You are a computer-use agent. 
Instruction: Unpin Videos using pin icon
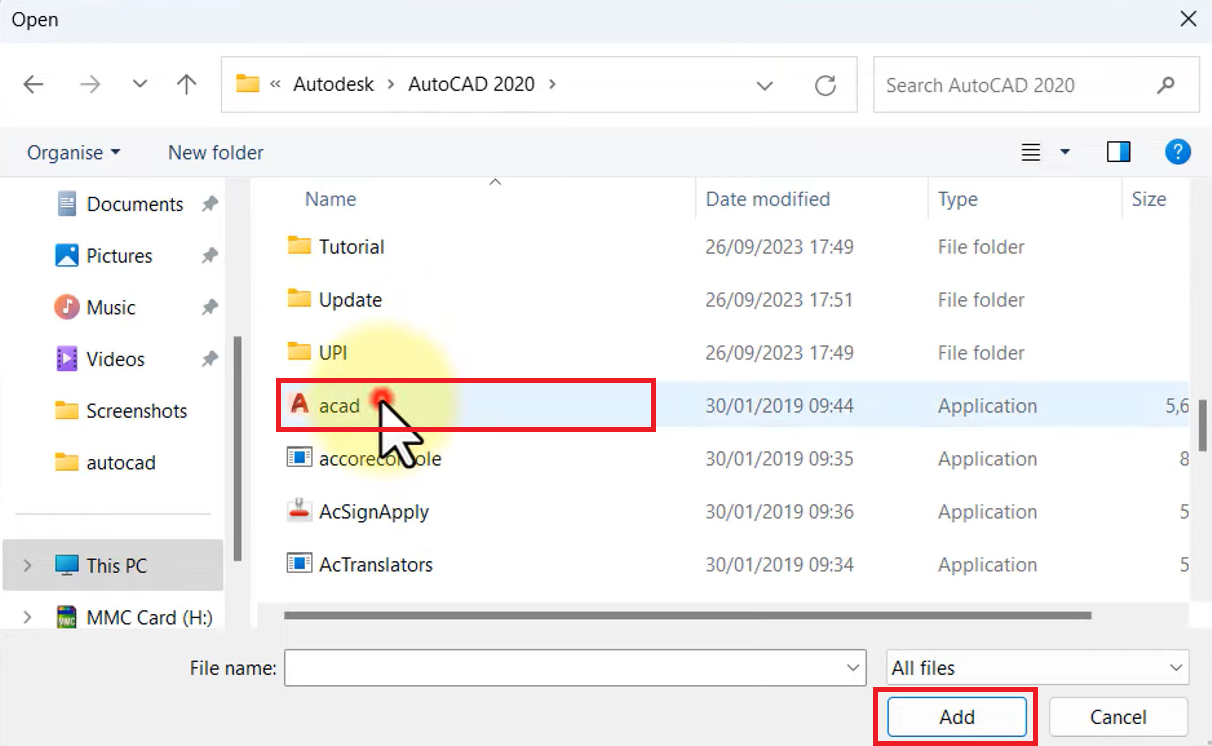(209, 359)
